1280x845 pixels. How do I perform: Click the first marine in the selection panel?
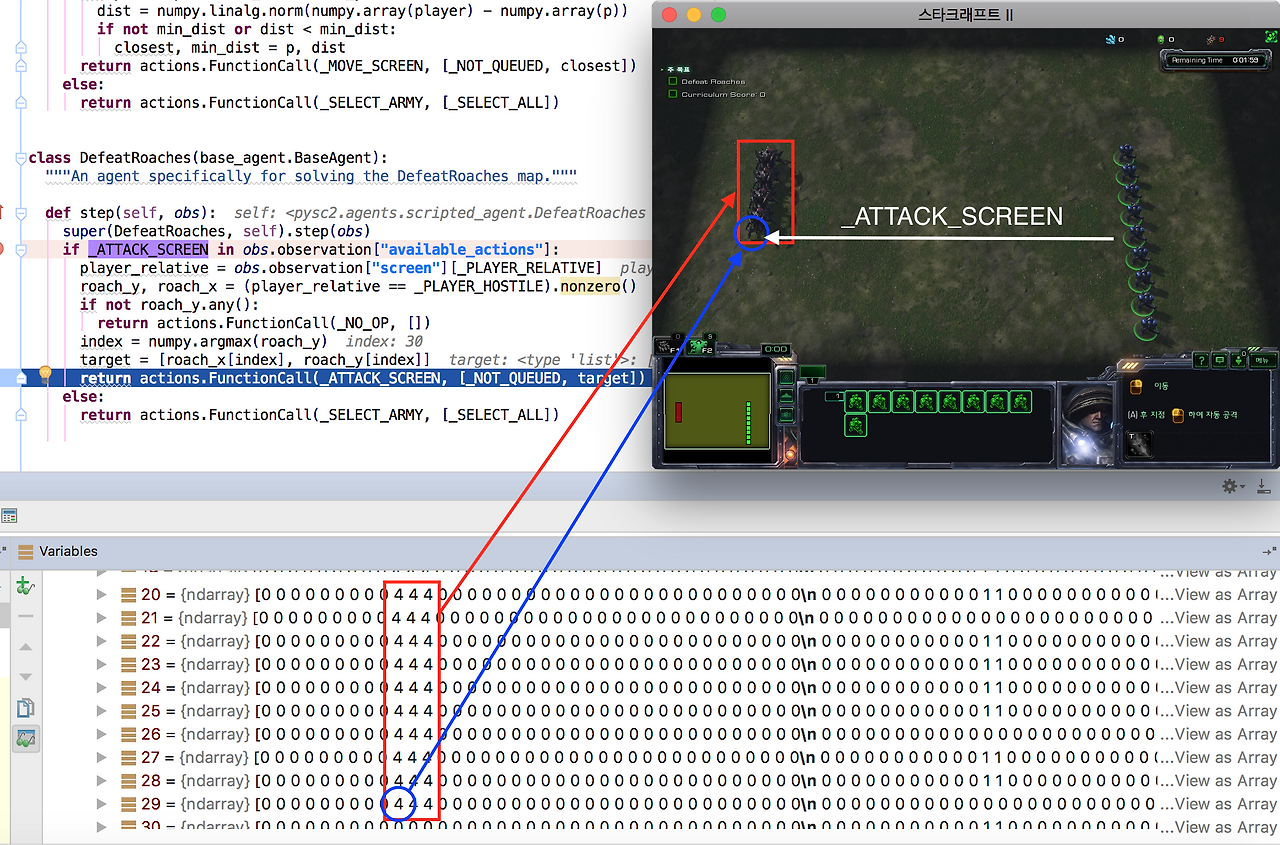click(x=856, y=402)
